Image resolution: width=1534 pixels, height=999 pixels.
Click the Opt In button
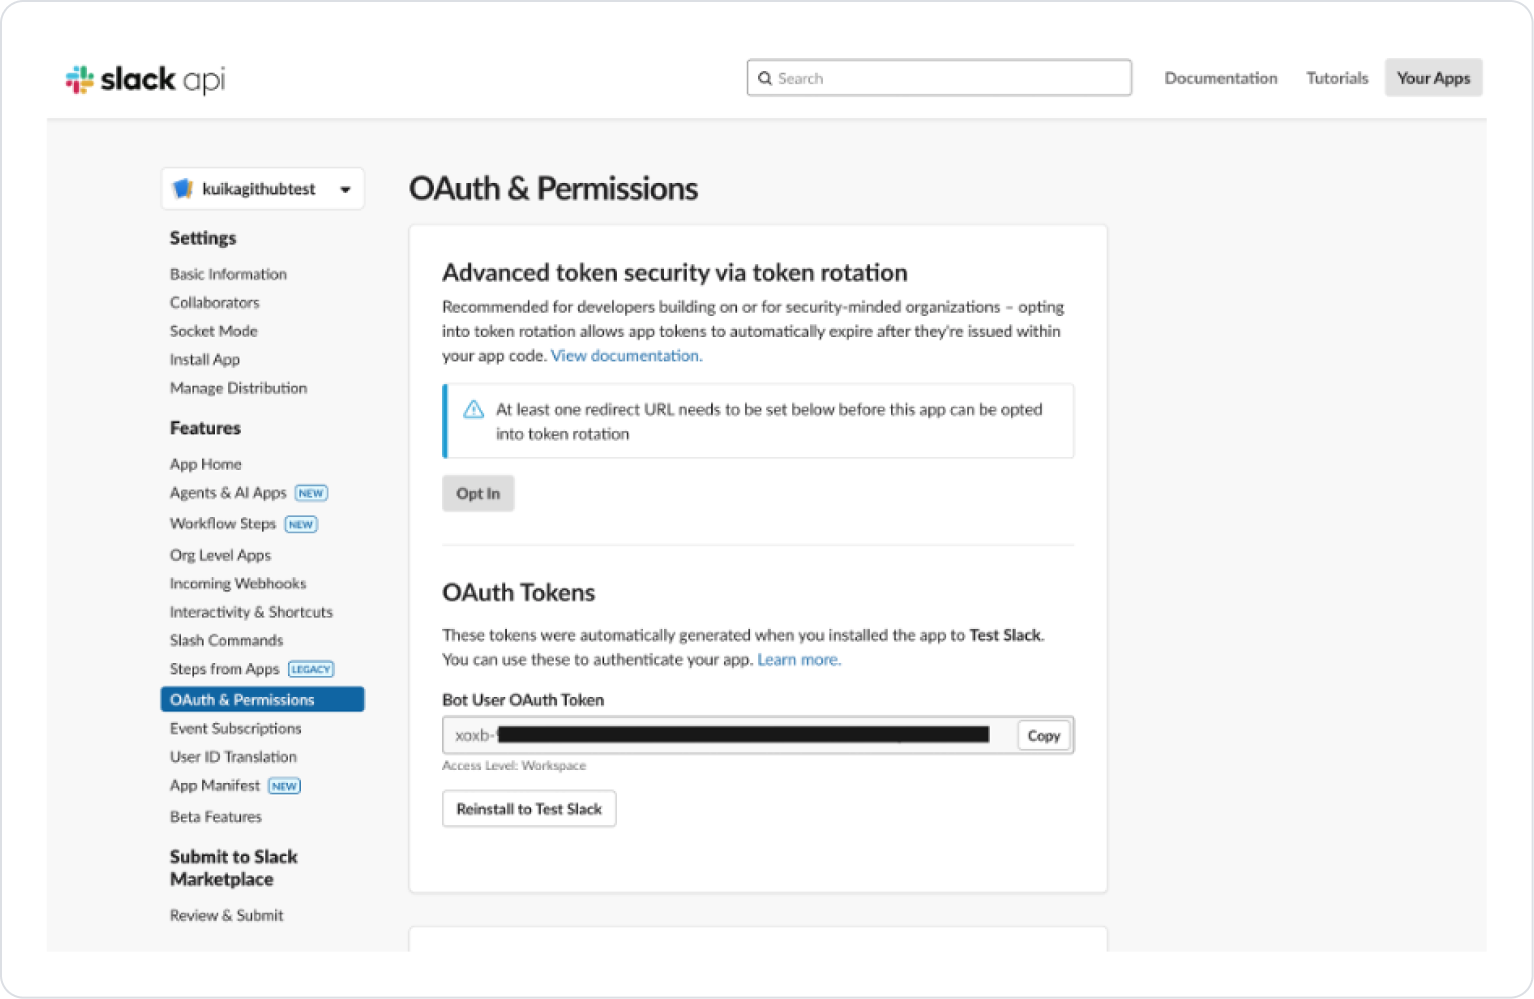pyautogui.click(x=478, y=493)
